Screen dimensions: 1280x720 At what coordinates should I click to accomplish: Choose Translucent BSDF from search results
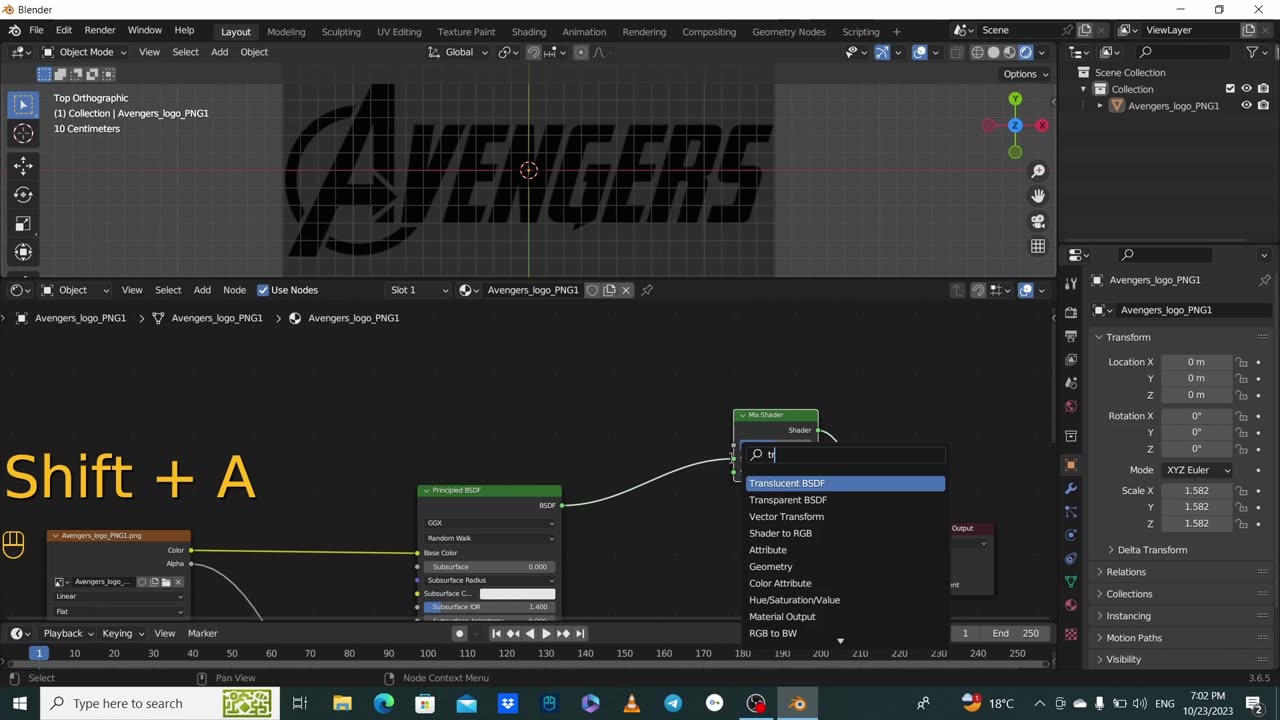point(845,483)
